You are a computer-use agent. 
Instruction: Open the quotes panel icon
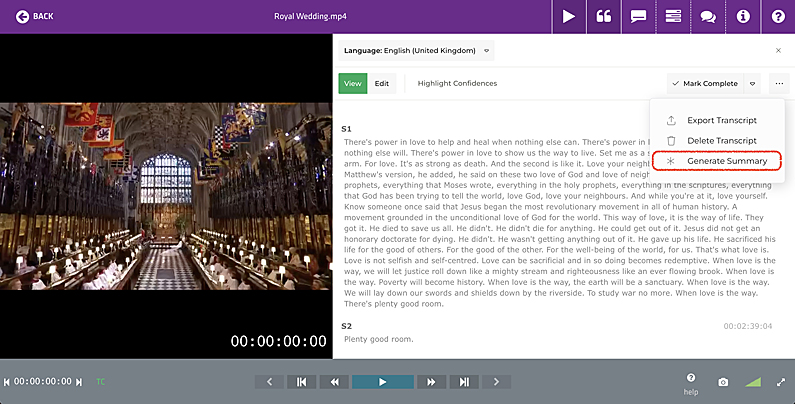click(603, 17)
